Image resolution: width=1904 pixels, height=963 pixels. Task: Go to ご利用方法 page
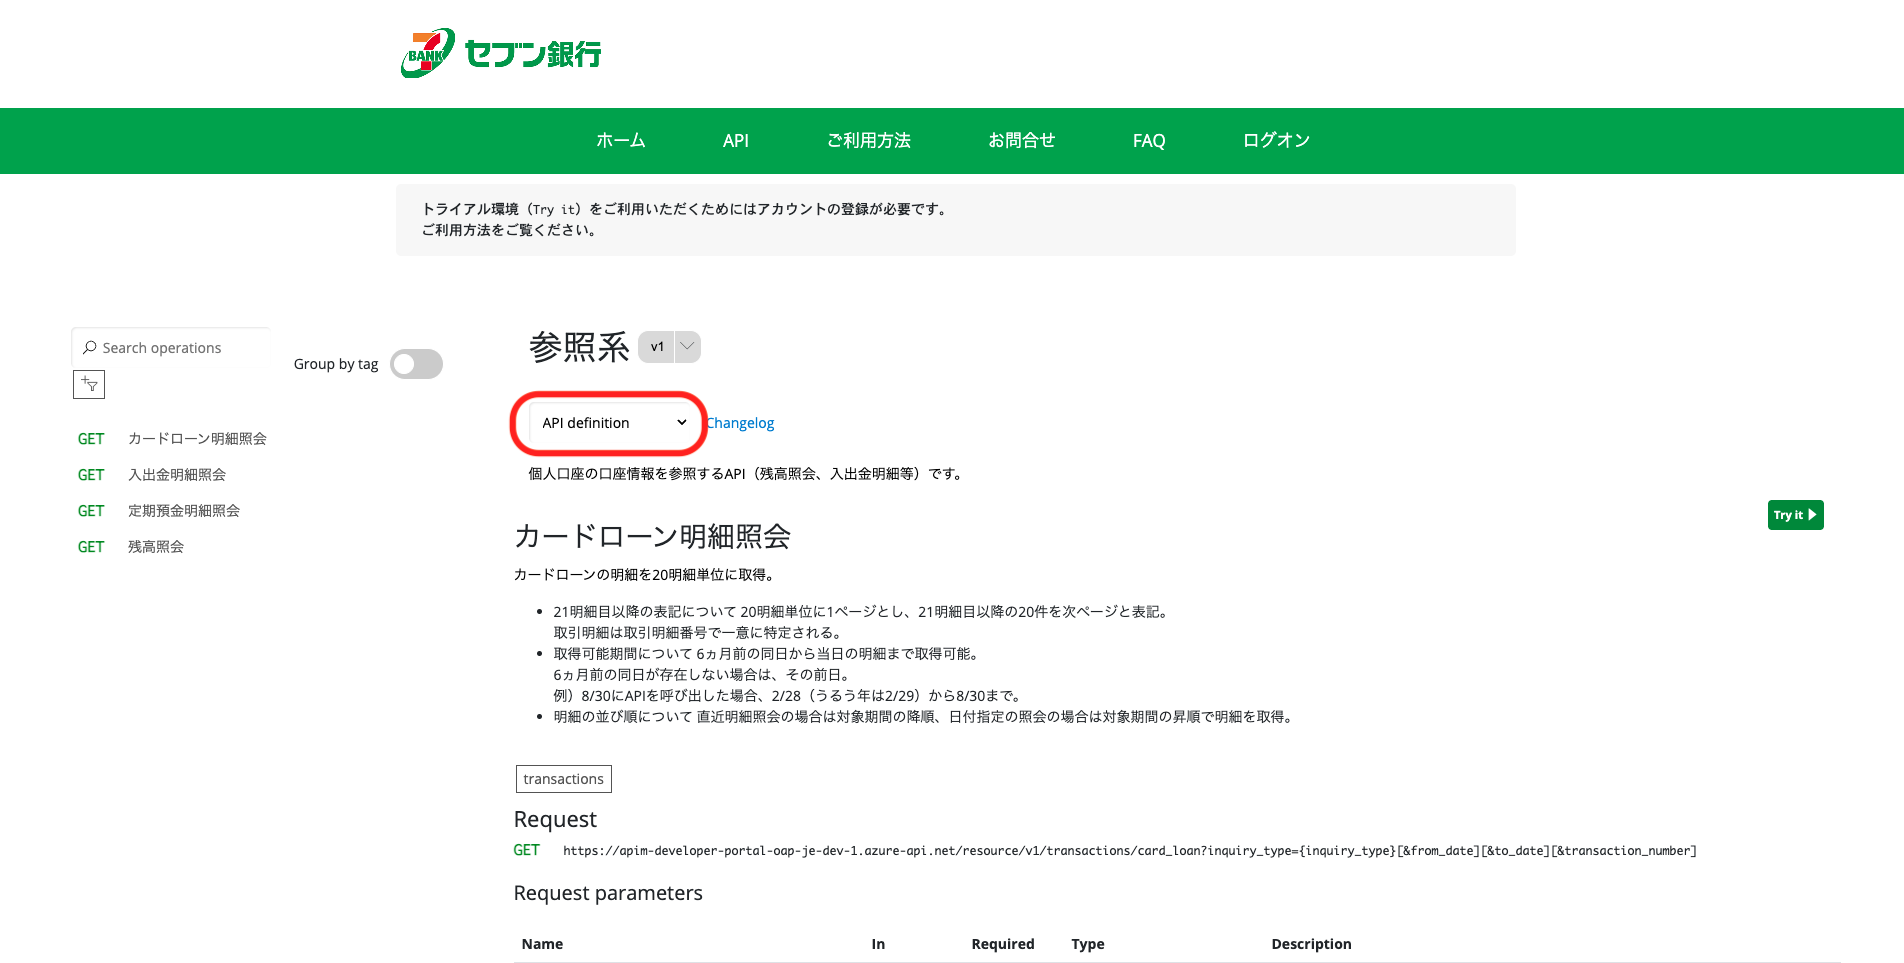pyautogui.click(x=868, y=141)
